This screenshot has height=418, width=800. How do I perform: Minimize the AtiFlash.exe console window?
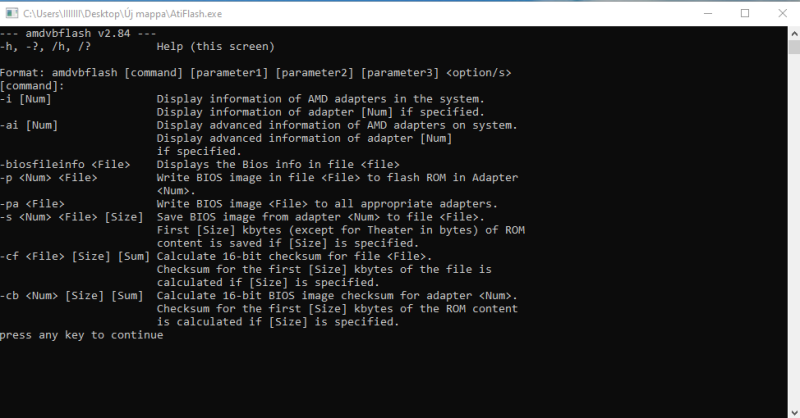click(x=708, y=13)
